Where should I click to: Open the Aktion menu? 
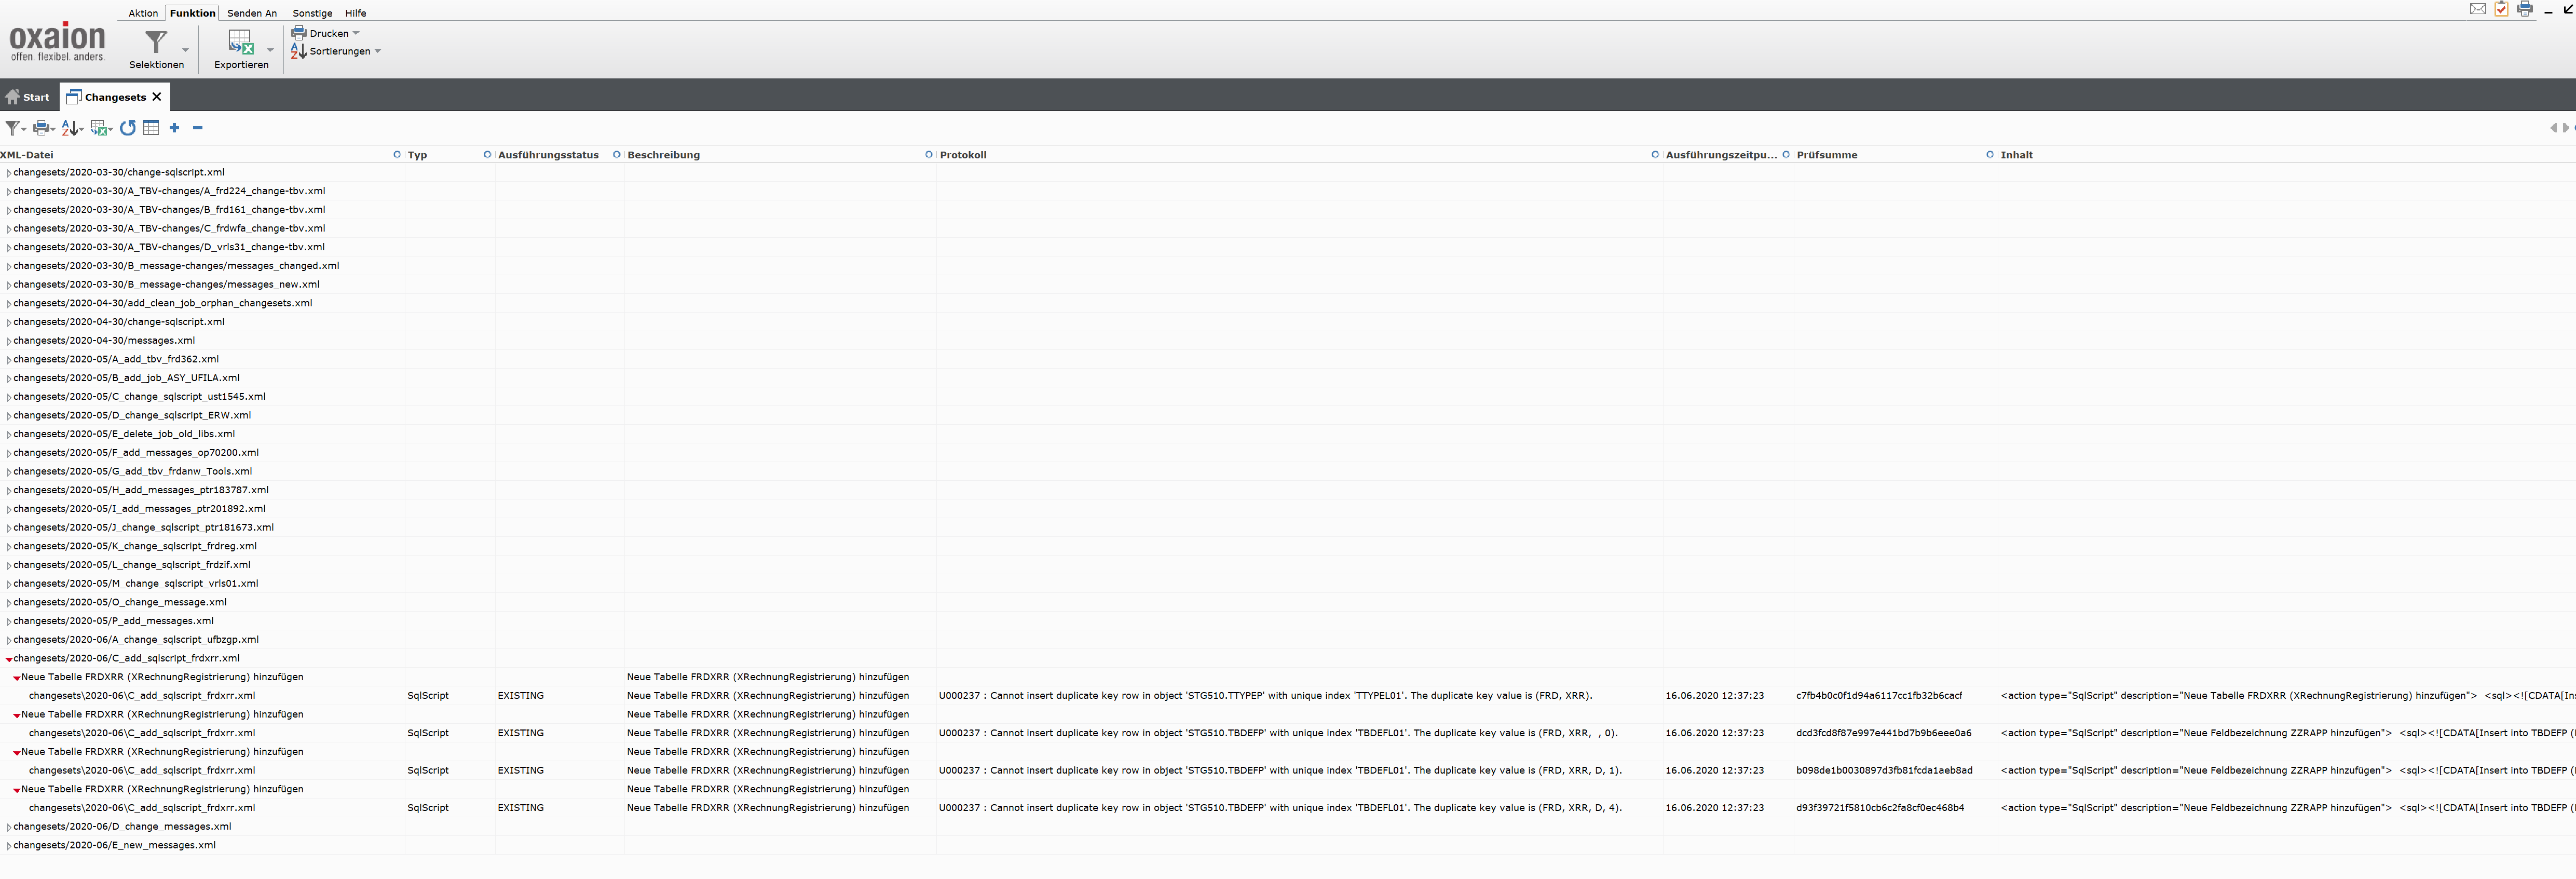[143, 13]
